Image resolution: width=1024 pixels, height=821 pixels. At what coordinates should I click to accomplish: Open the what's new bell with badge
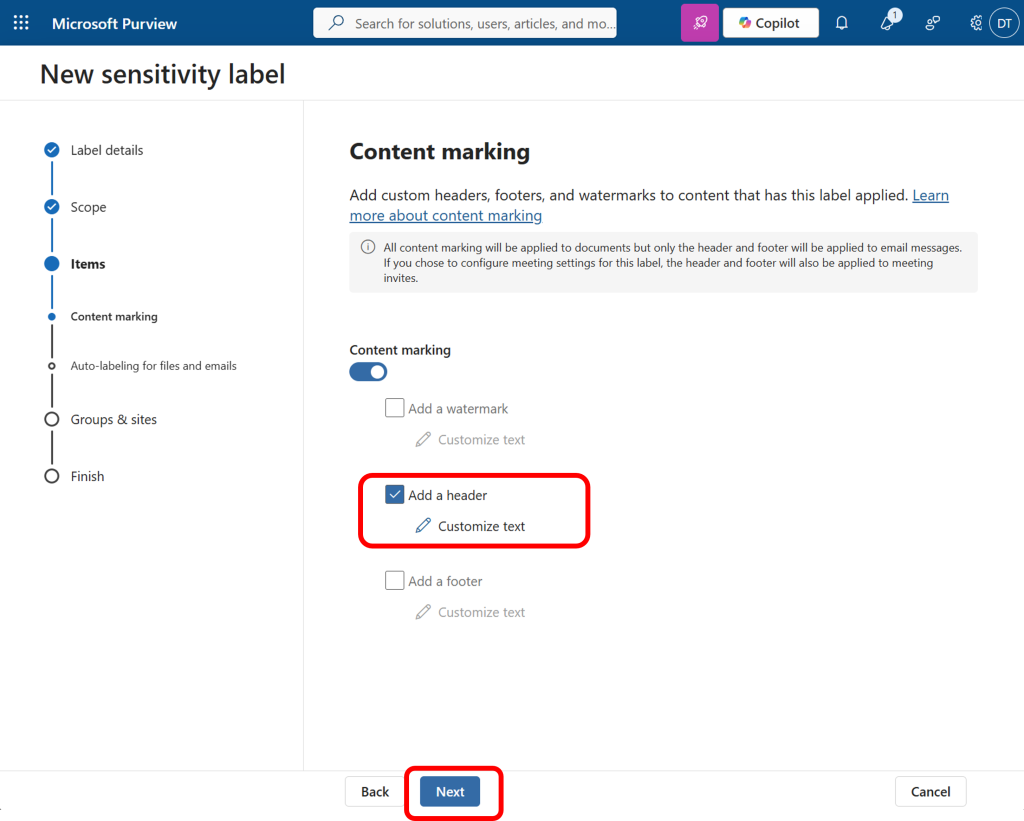click(889, 22)
